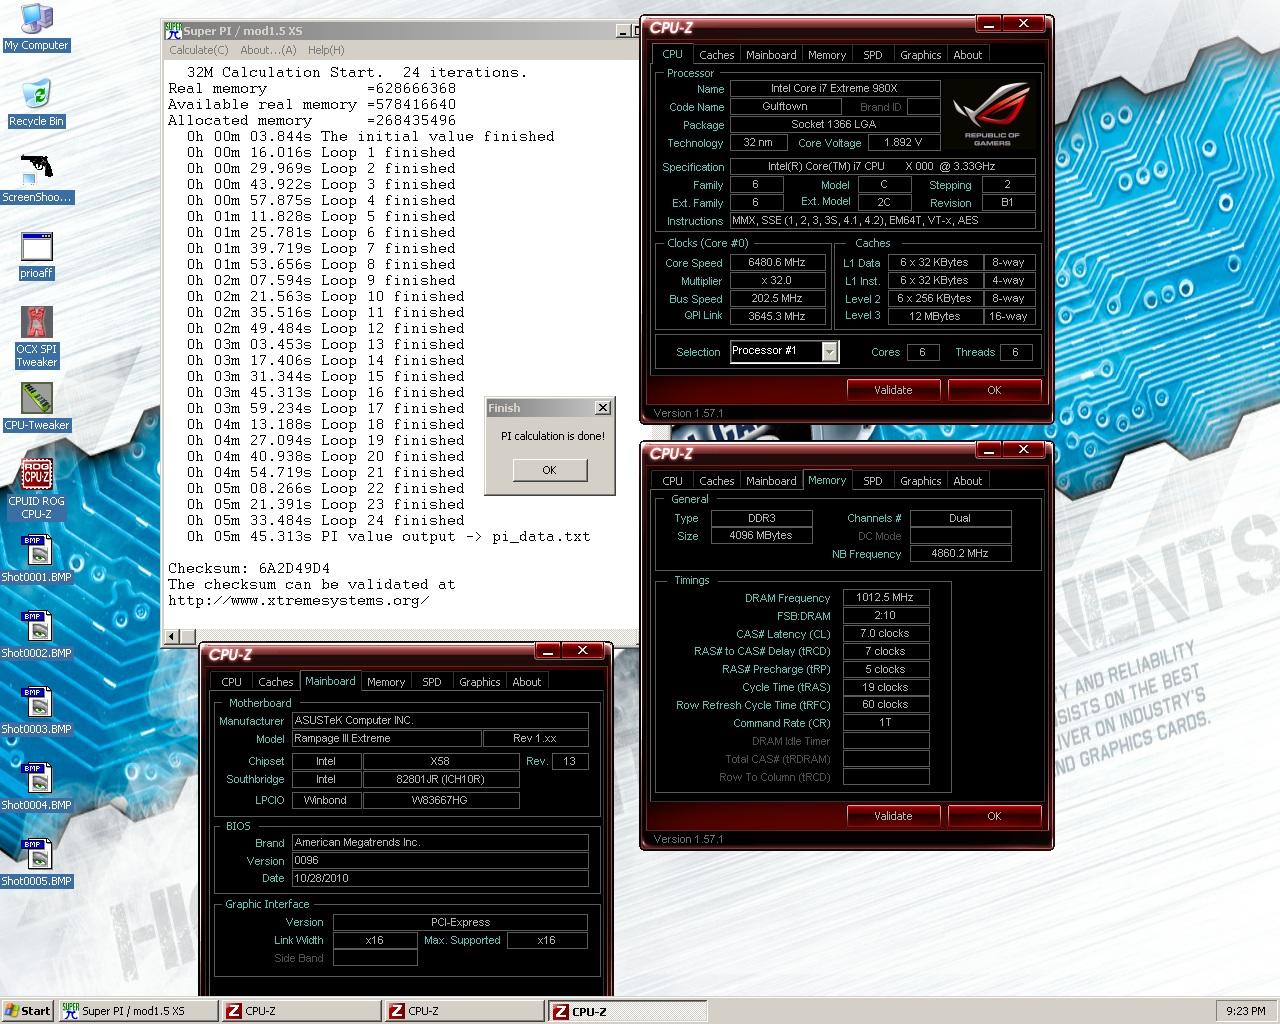Open the Memory tab in the CPU window

coord(827,55)
